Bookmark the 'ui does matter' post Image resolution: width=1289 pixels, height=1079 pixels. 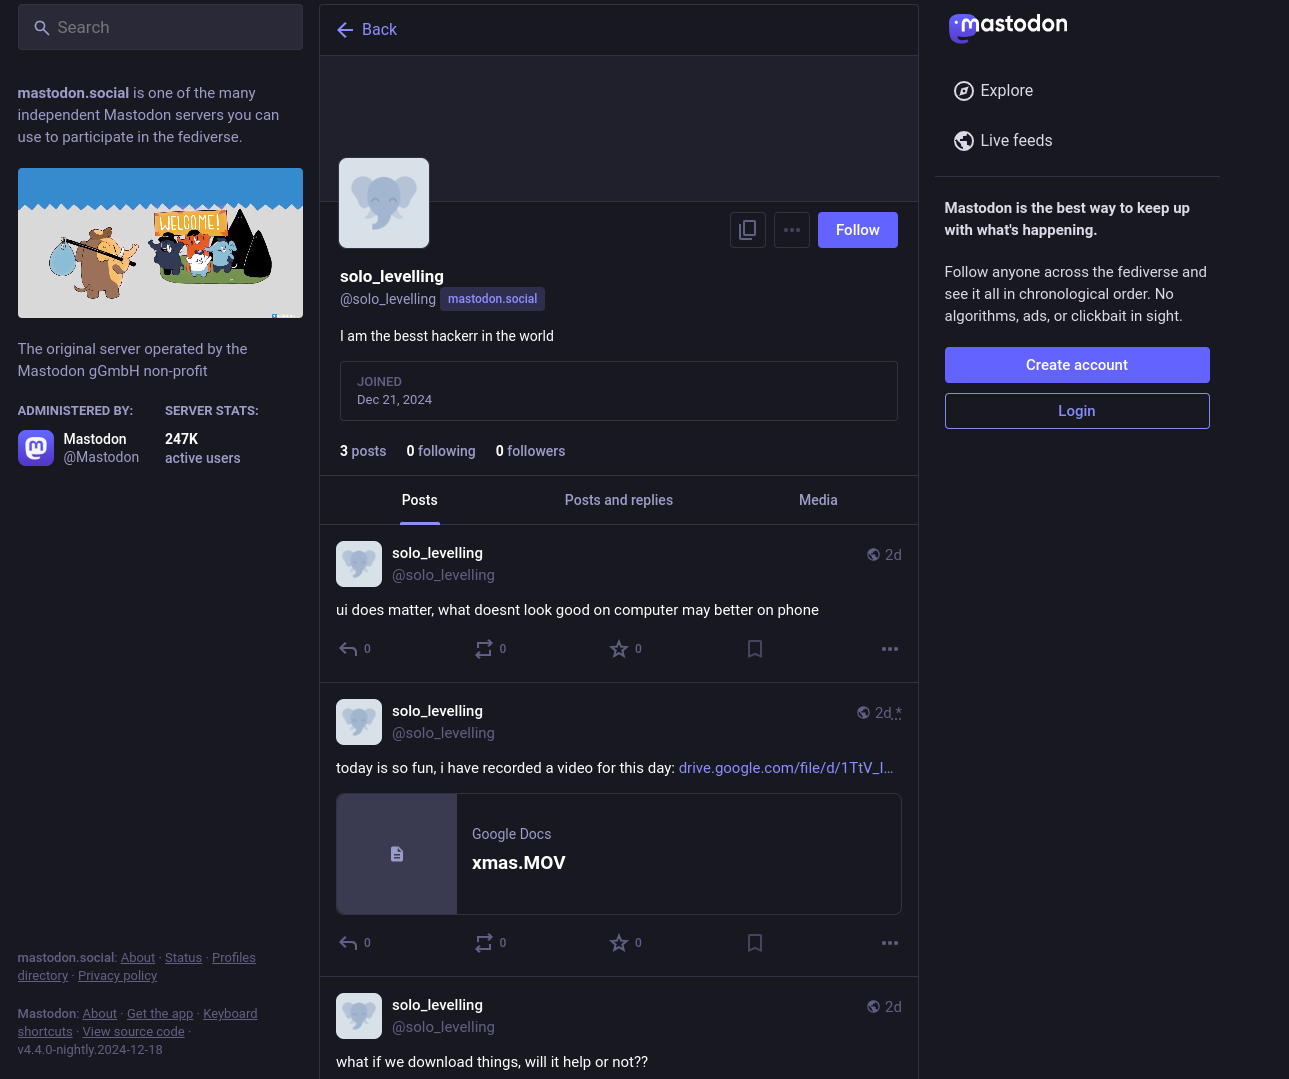(x=755, y=649)
